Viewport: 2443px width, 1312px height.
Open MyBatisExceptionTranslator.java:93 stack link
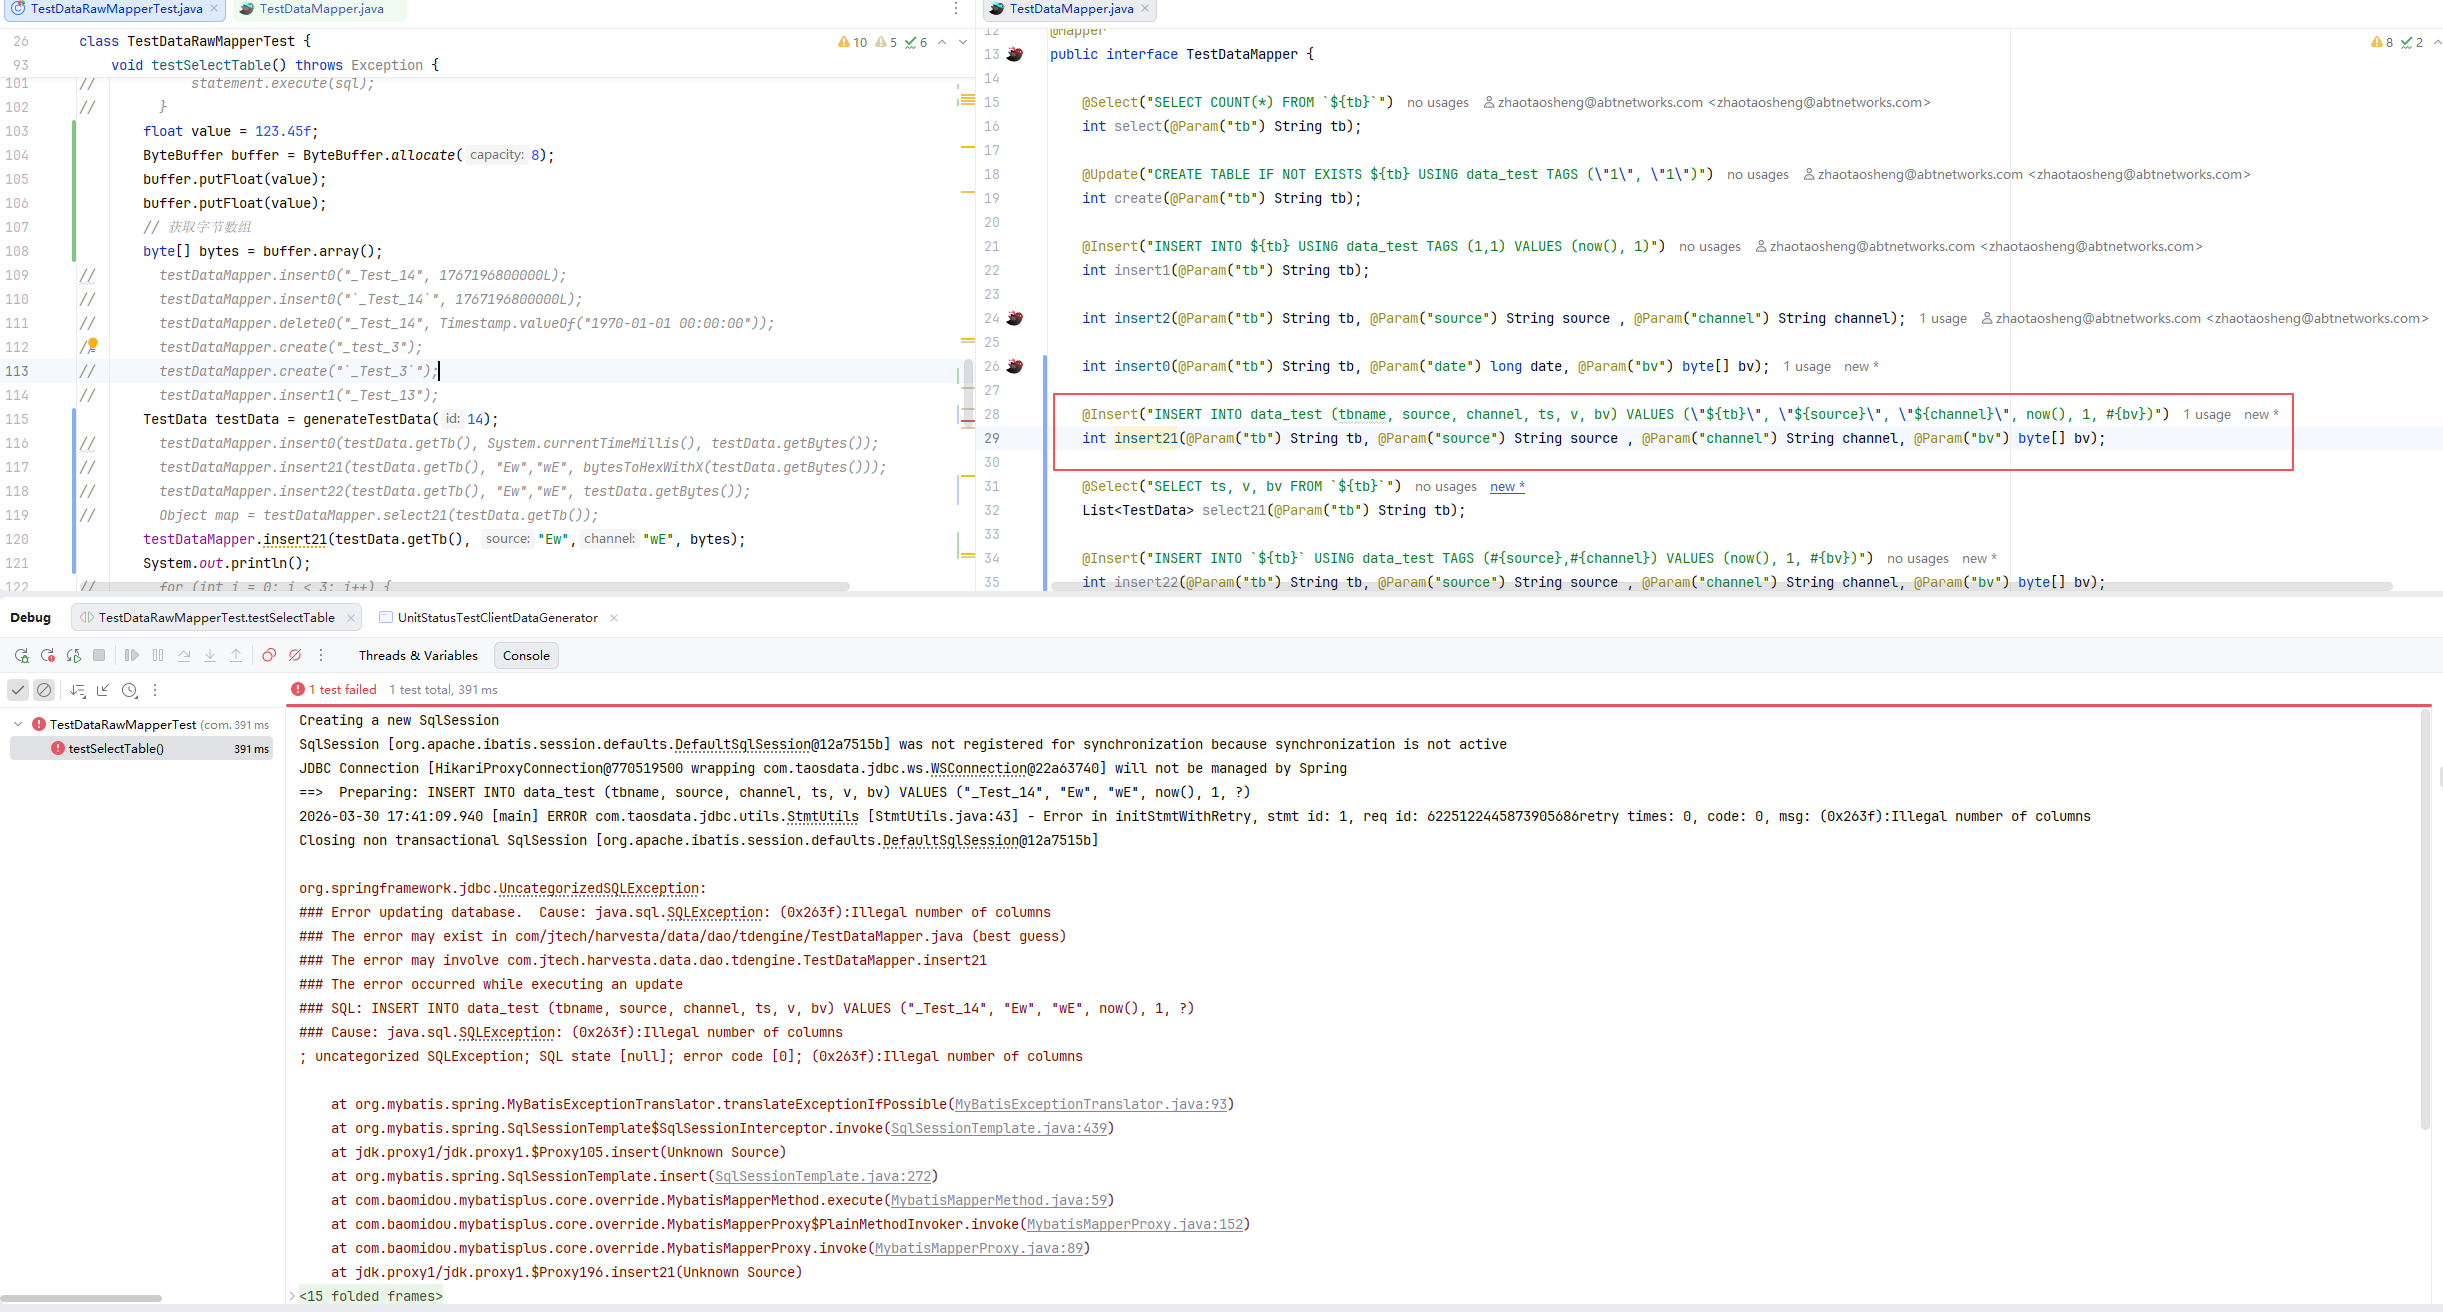(1090, 1104)
